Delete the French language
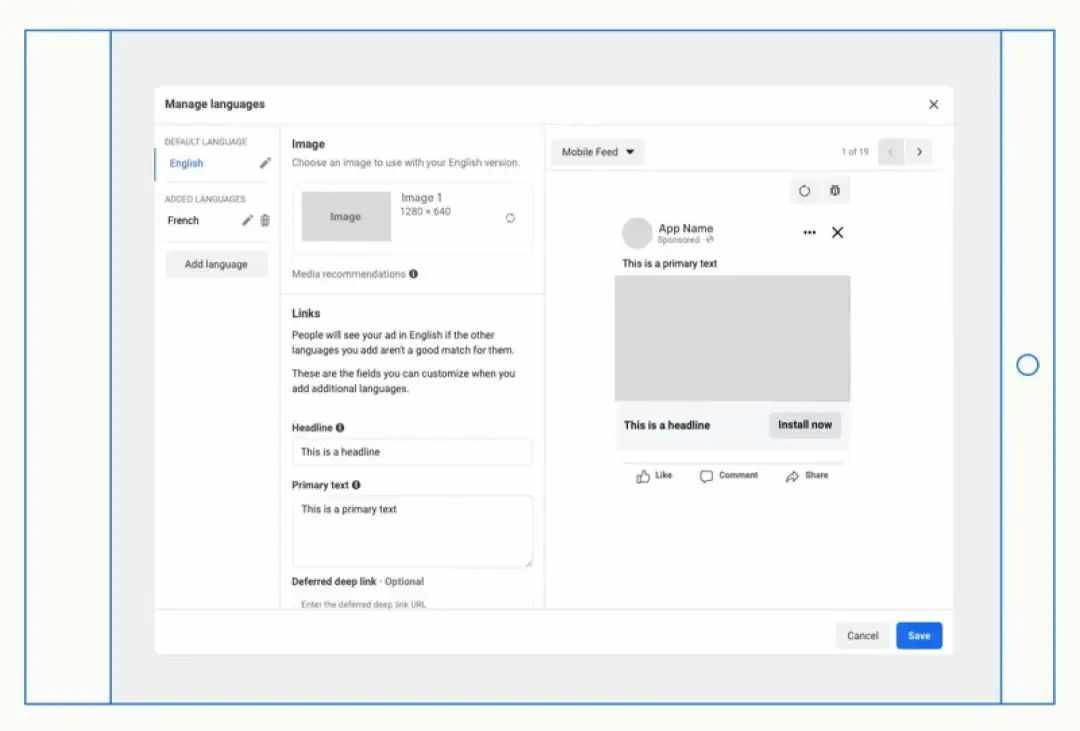Screen dimensions: 1080x731 pos(265,220)
